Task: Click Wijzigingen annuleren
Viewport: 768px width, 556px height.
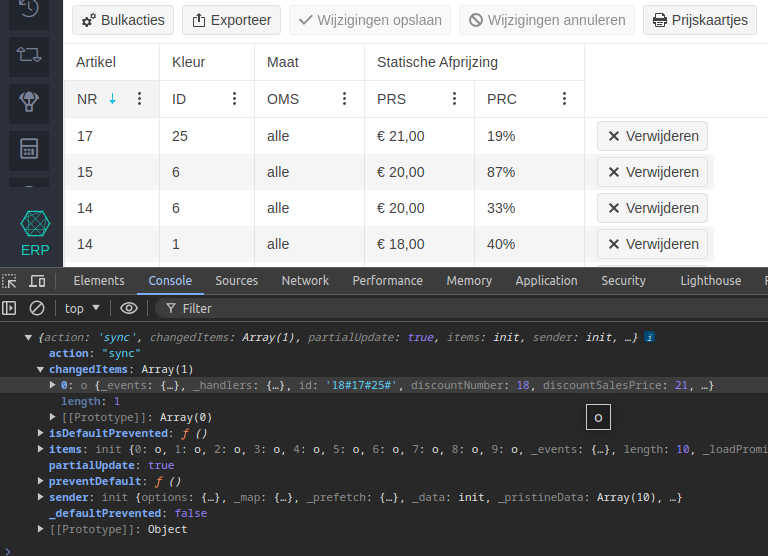Action: [x=547, y=20]
